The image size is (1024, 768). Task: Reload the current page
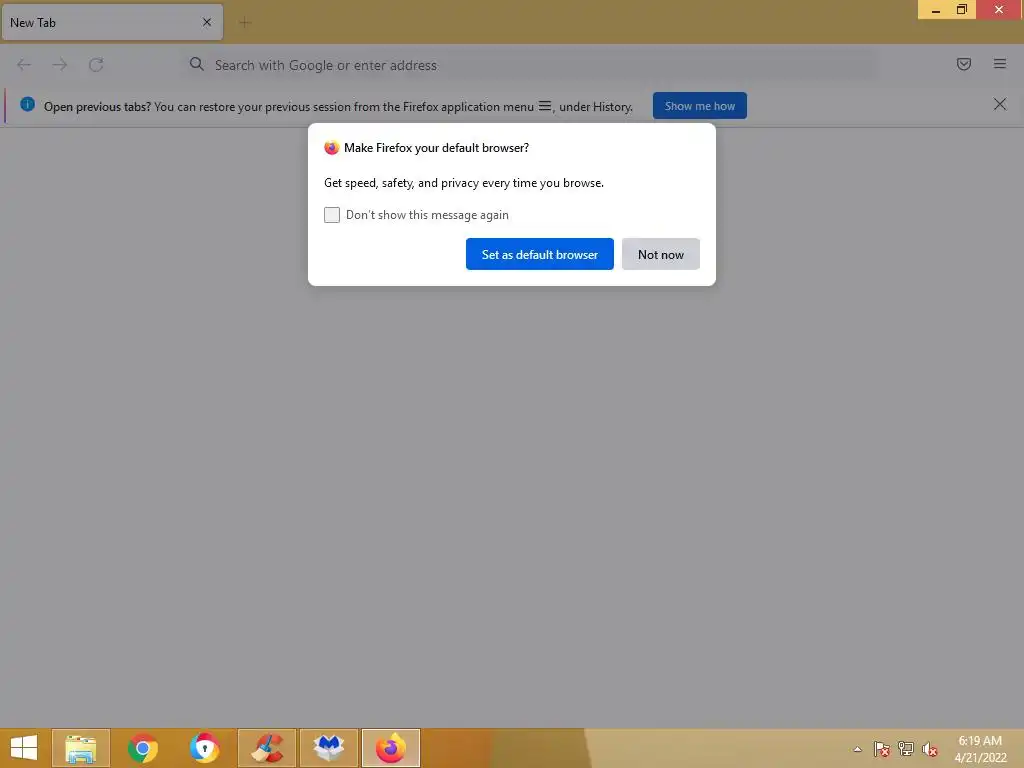[96, 65]
